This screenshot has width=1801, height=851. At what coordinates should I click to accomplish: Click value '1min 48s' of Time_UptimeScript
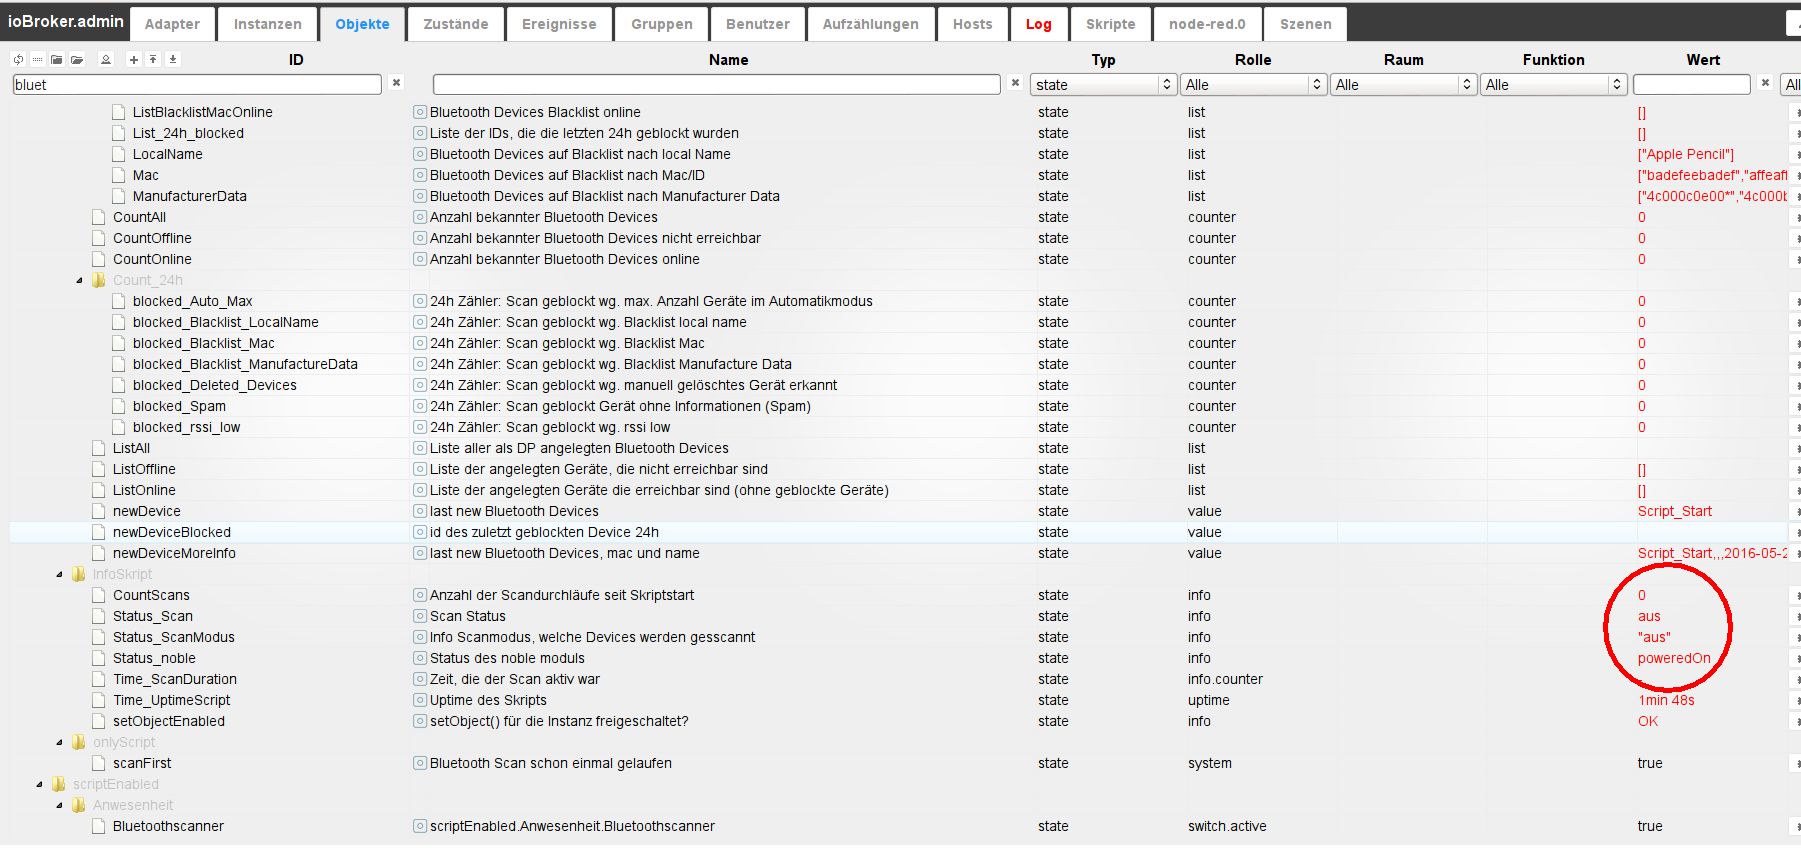point(1666,700)
